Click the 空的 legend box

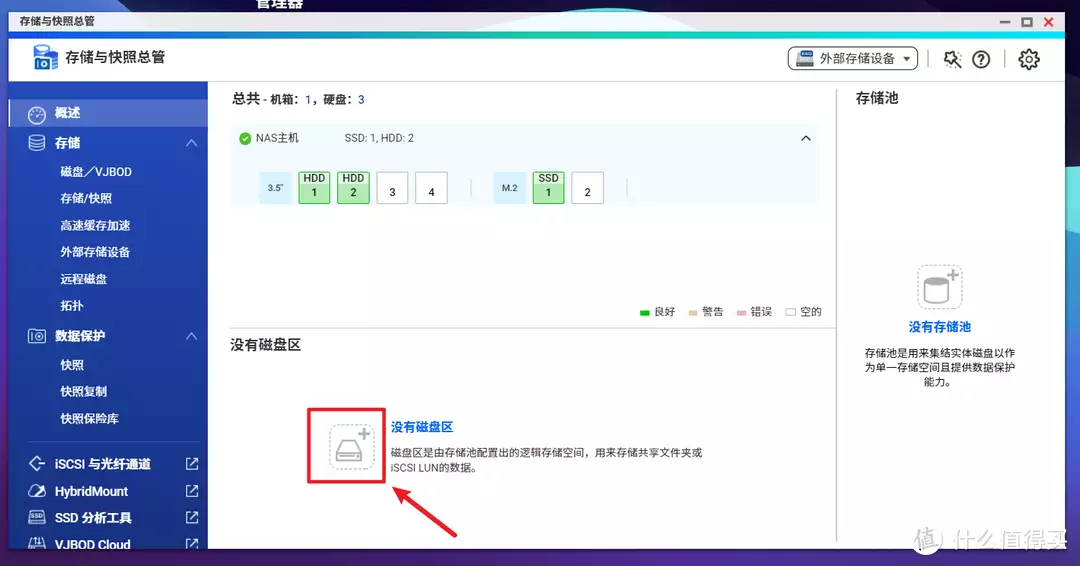click(790, 313)
